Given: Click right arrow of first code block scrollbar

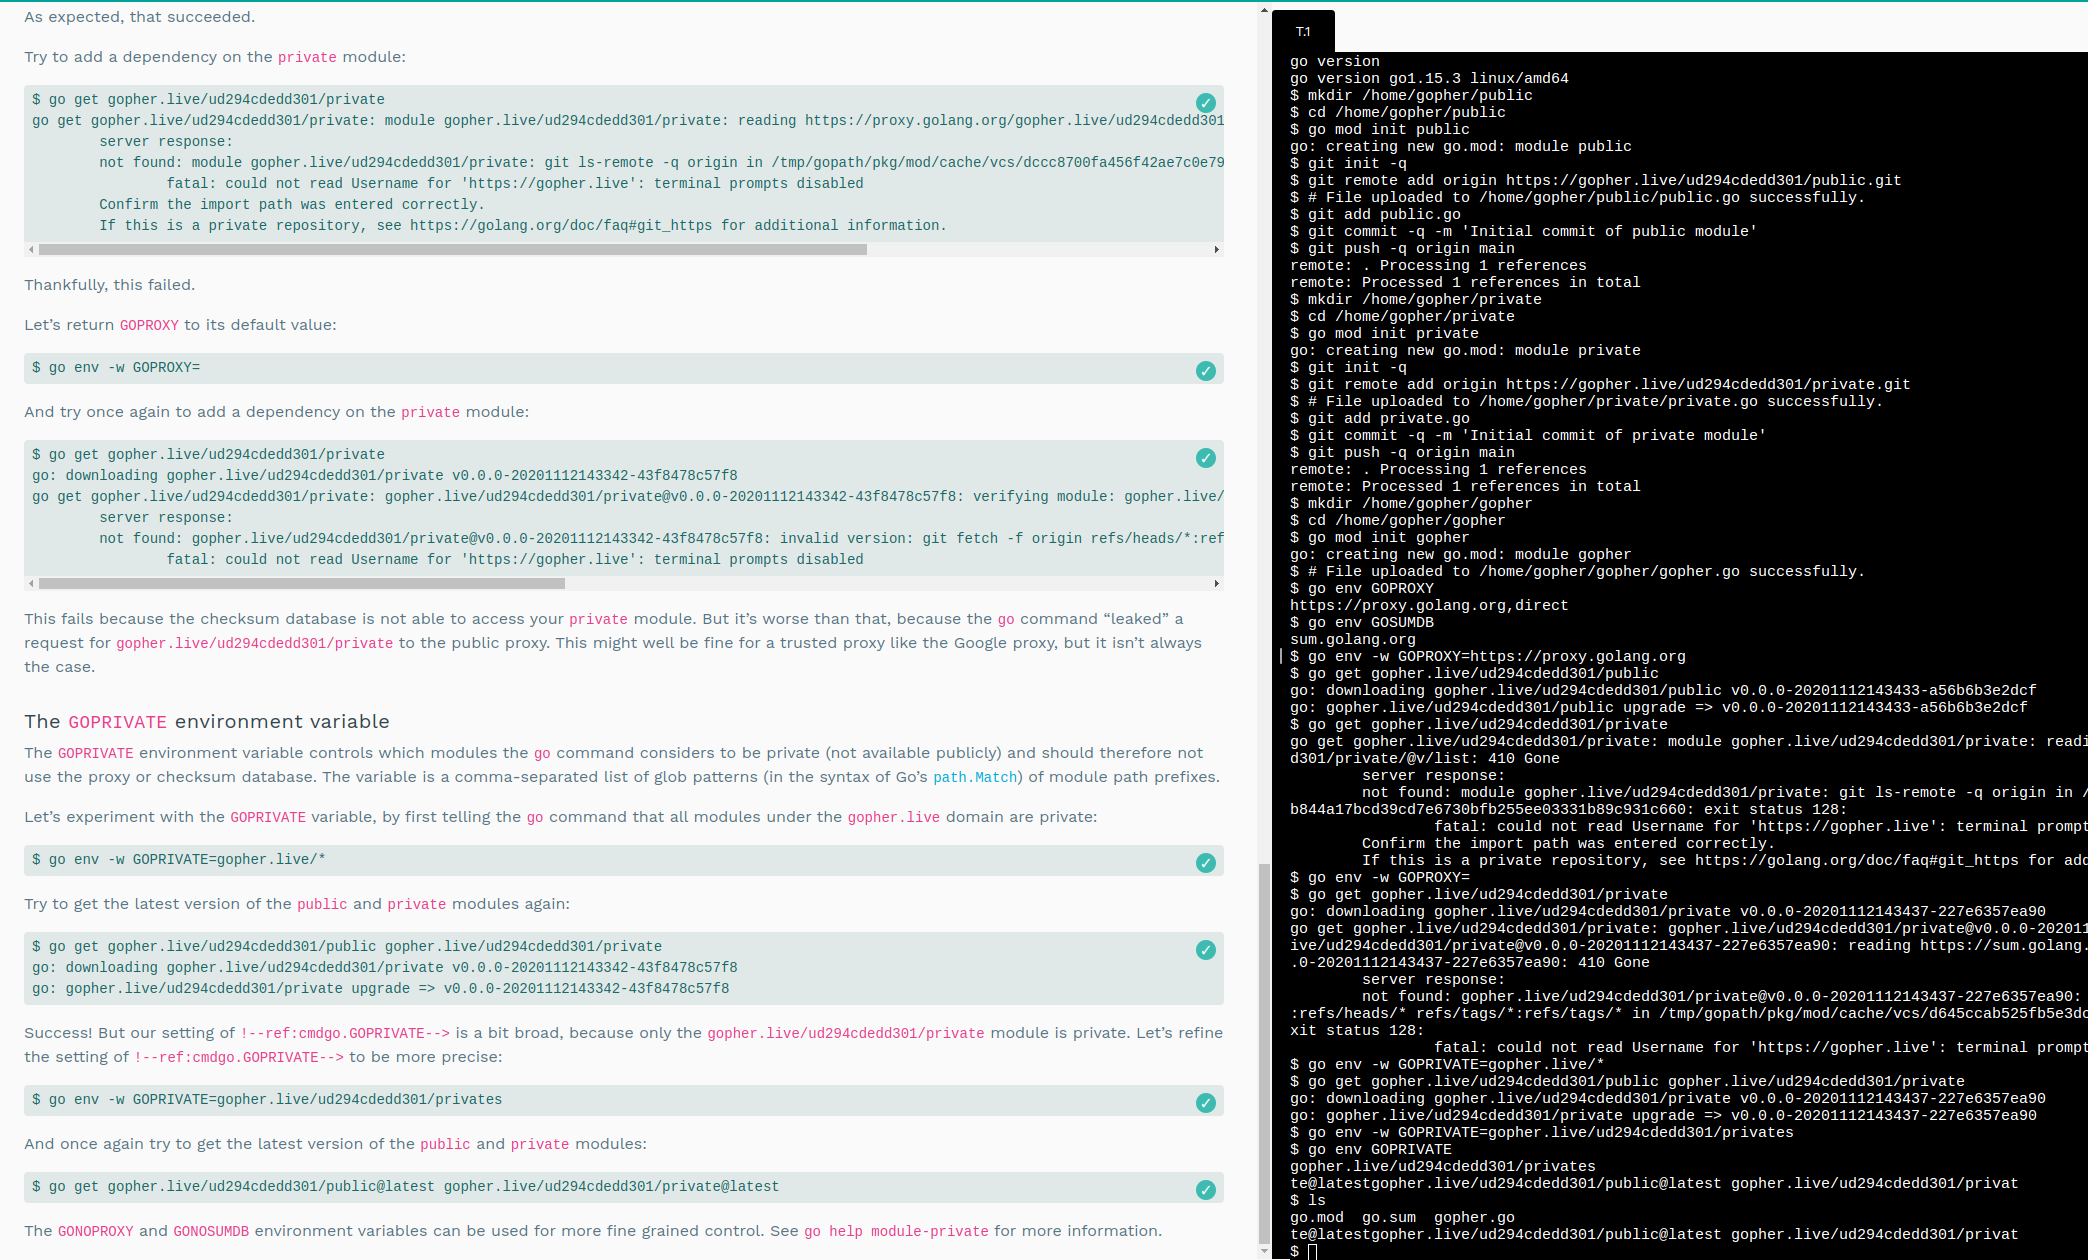Looking at the screenshot, I should tap(1216, 250).
